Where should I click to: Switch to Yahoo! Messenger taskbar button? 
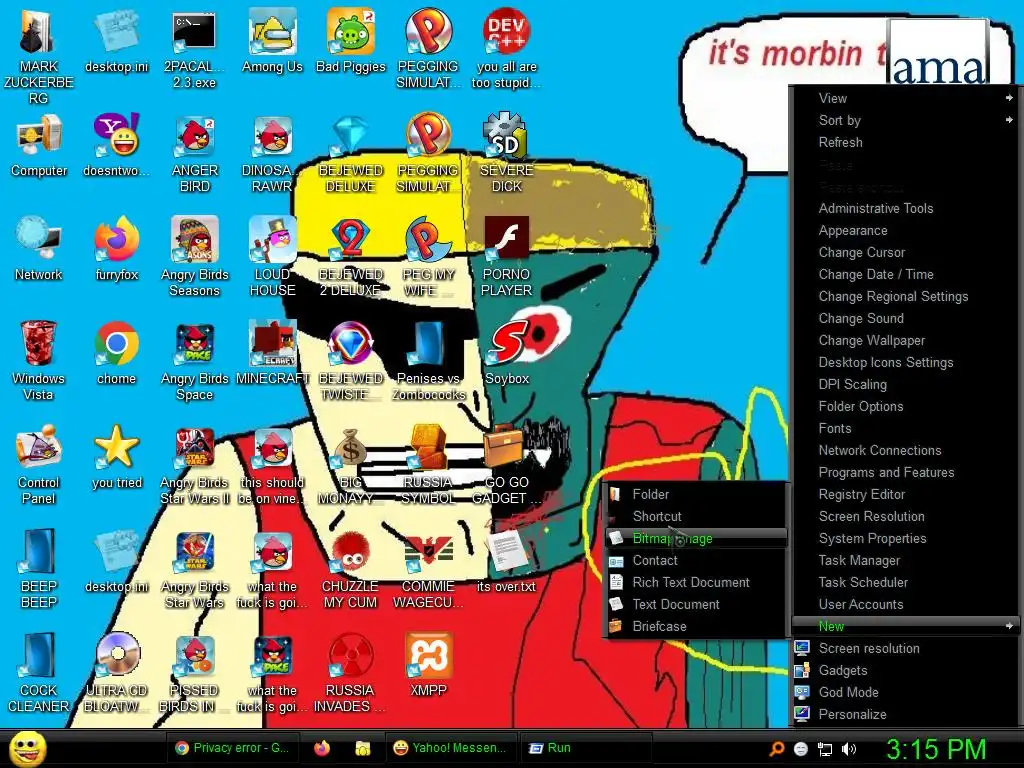coord(451,748)
